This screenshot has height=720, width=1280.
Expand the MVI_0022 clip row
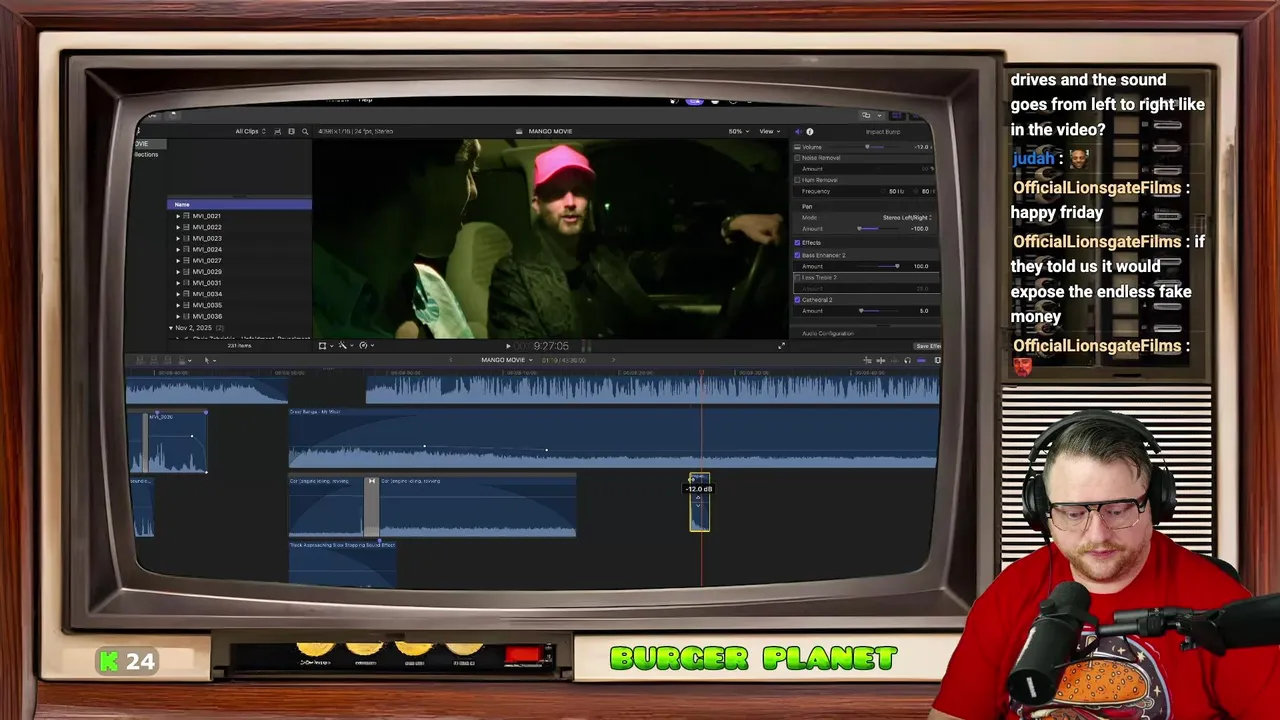(178, 227)
